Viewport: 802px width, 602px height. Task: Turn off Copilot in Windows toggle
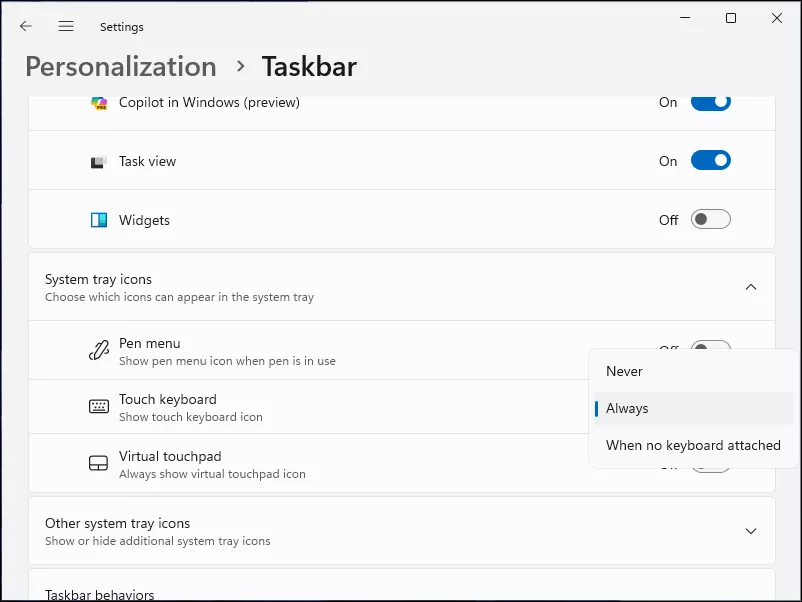coord(710,102)
